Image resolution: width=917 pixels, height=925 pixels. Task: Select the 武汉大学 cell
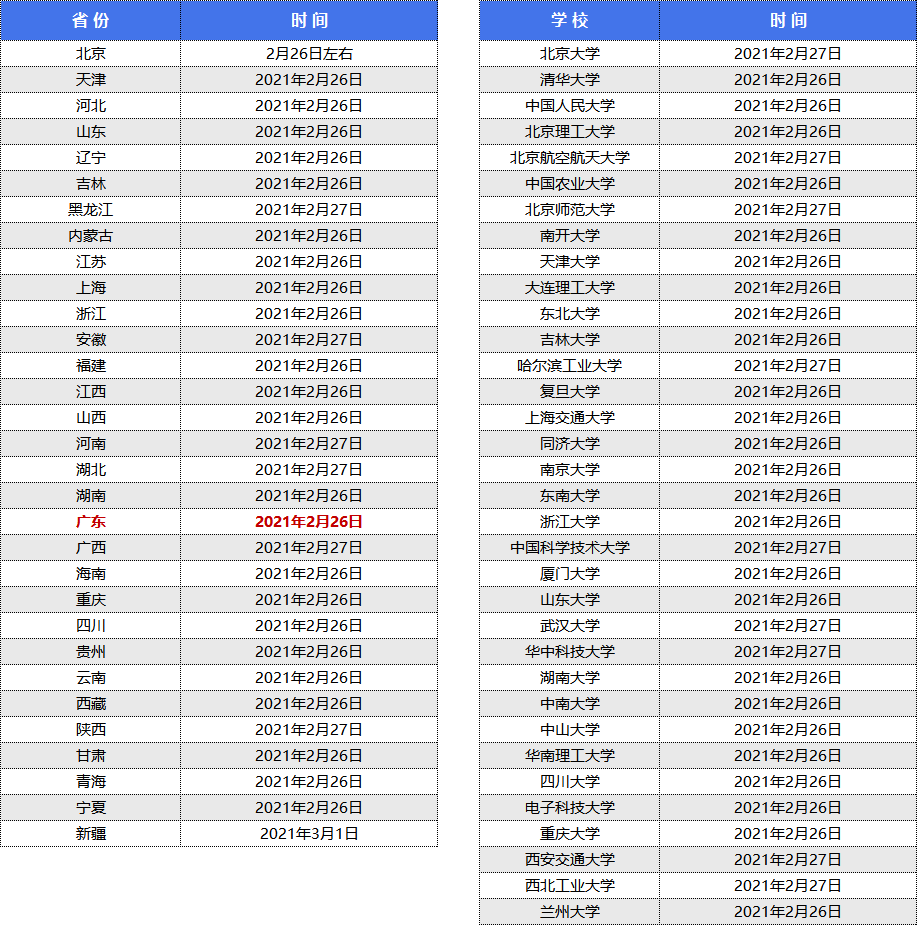[x=569, y=625]
